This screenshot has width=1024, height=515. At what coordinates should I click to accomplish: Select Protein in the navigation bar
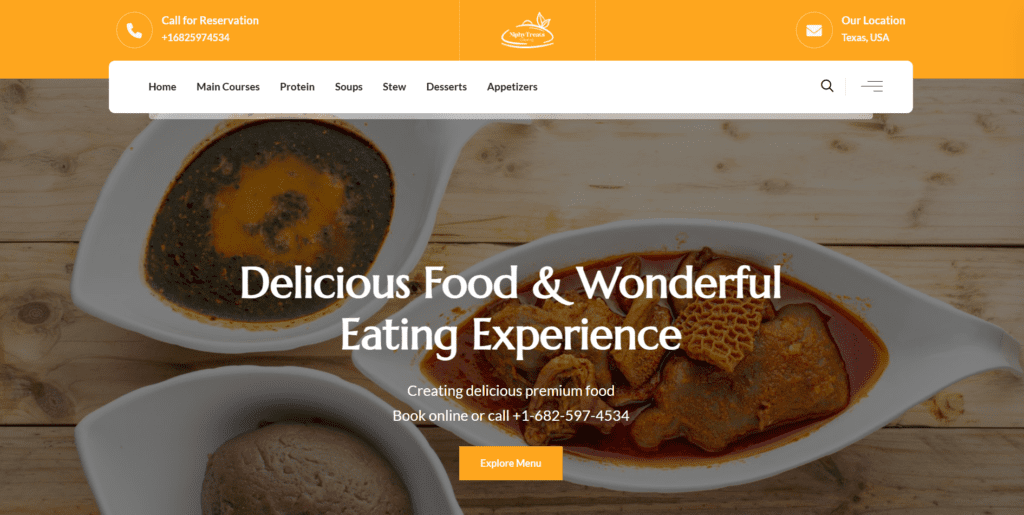click(x=297, y=87)
